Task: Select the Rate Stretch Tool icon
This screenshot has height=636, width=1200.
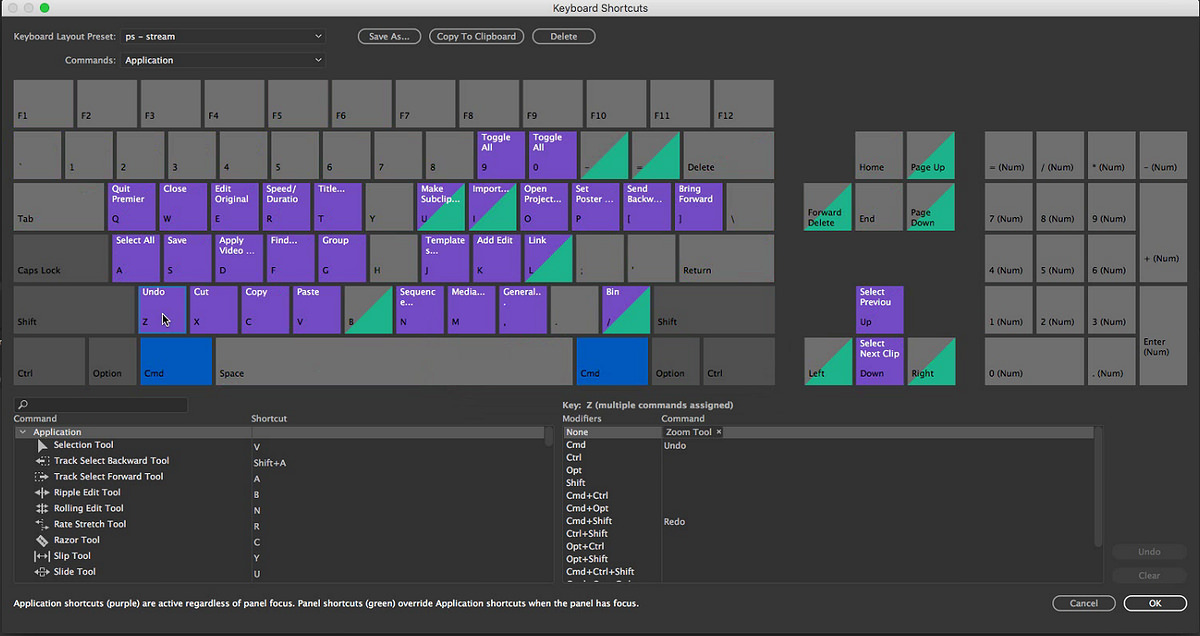Action: pos(42,524)
